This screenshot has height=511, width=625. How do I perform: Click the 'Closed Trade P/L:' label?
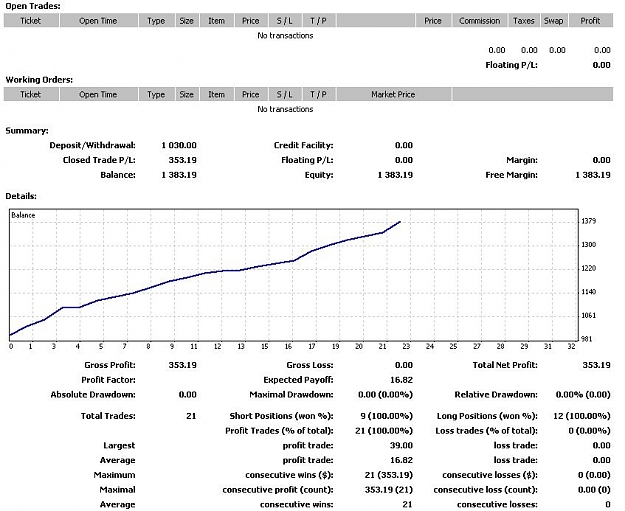coord(99,160)
